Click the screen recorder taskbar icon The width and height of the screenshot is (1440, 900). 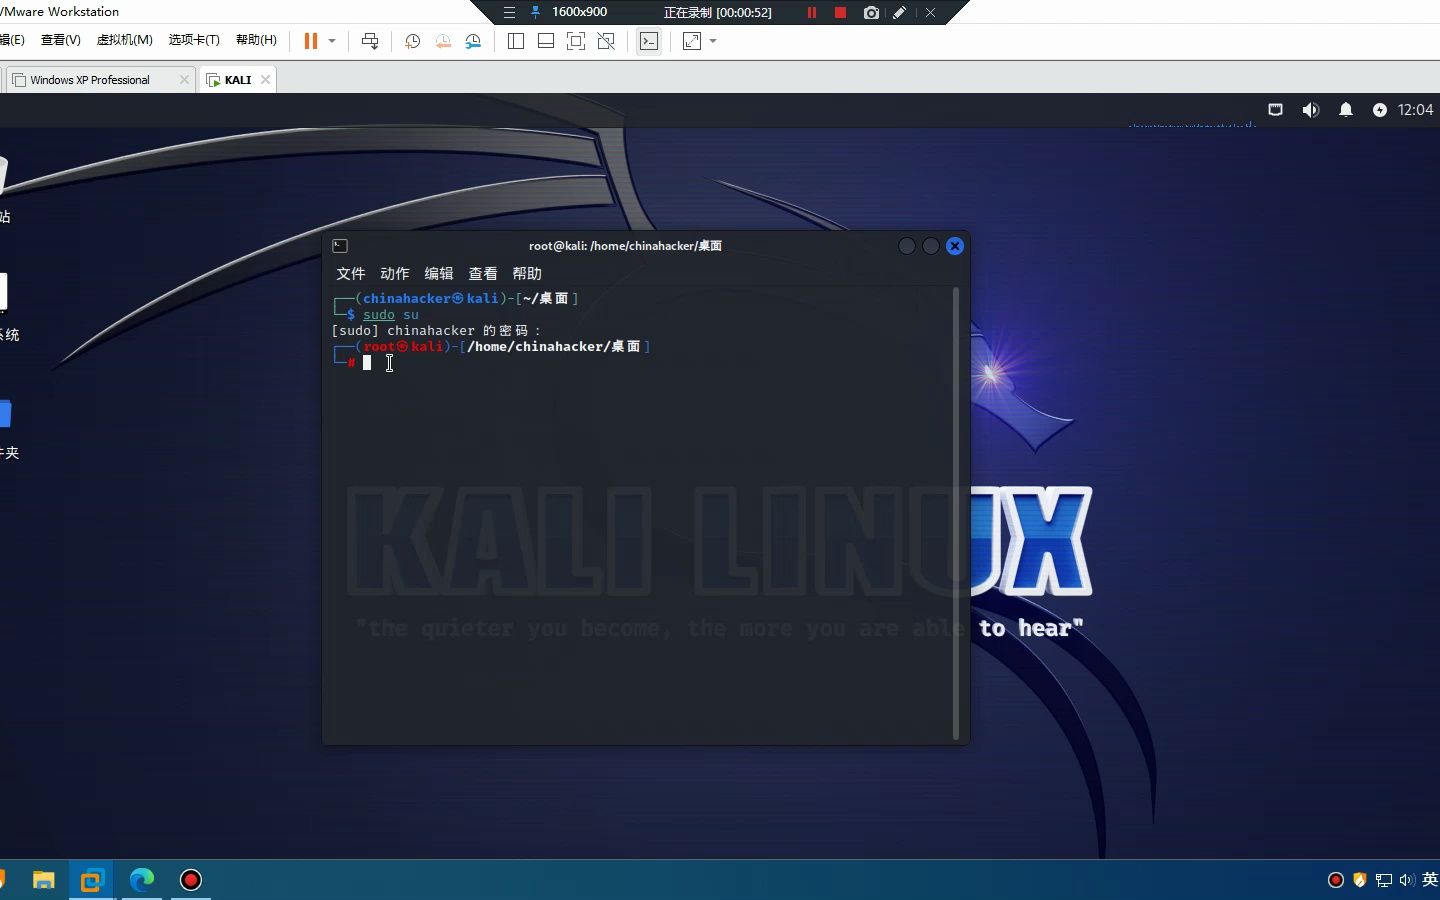[x=191, y=880]
